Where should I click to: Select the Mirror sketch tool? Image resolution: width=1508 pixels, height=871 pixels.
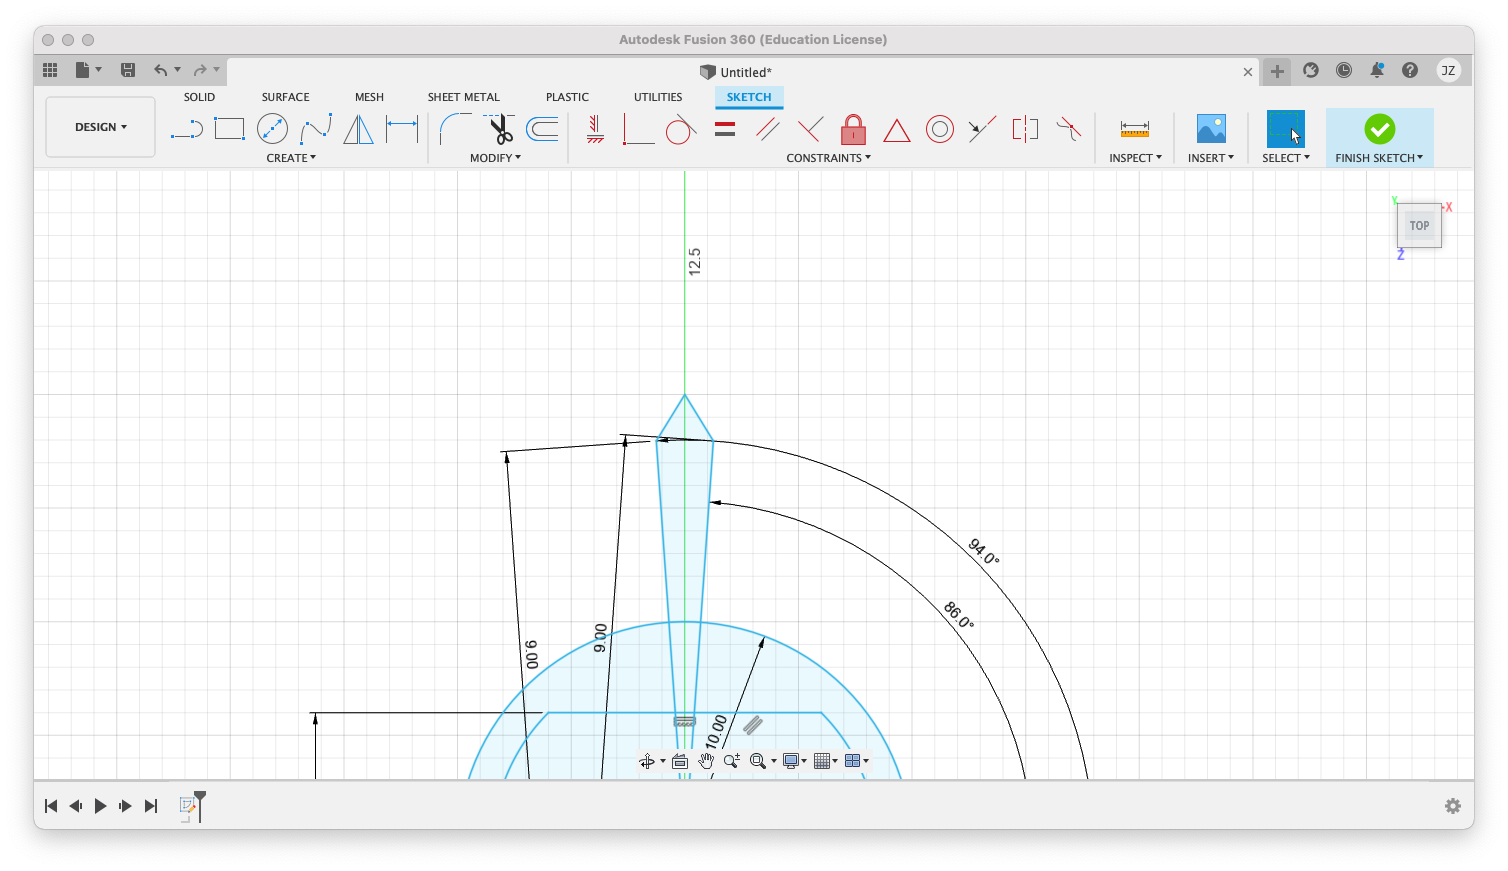[x=358, y=129]
